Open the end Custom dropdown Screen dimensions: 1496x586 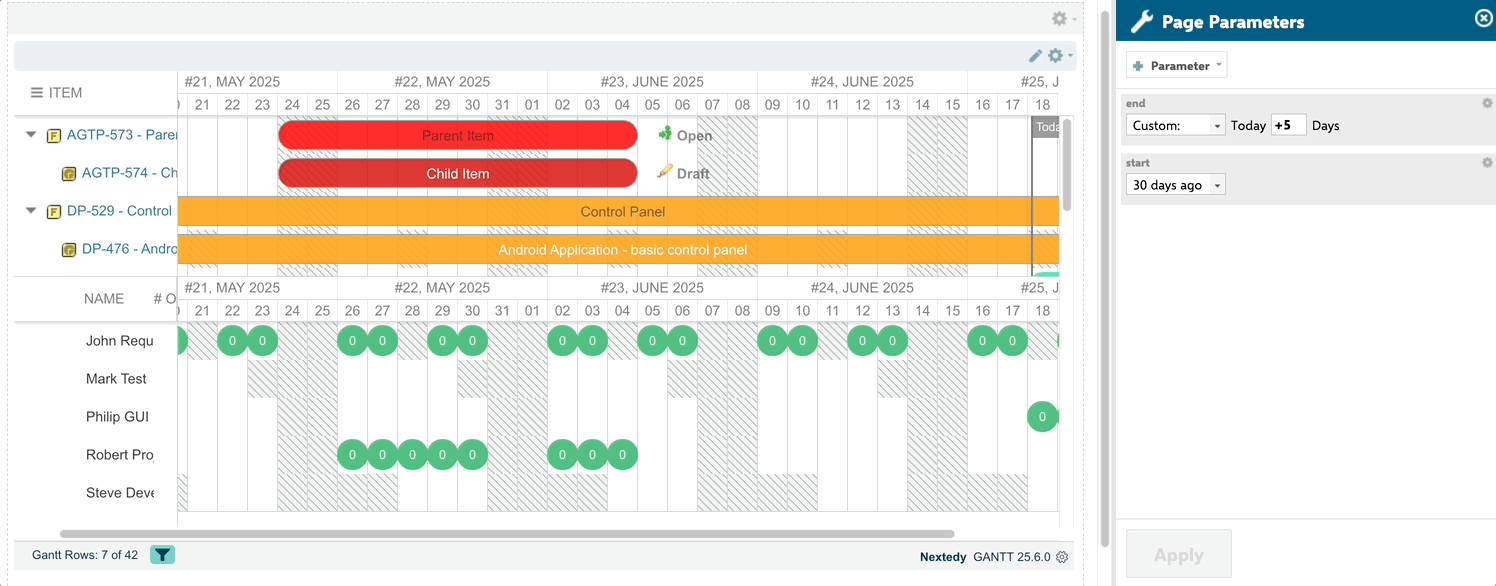point(1175,126)
